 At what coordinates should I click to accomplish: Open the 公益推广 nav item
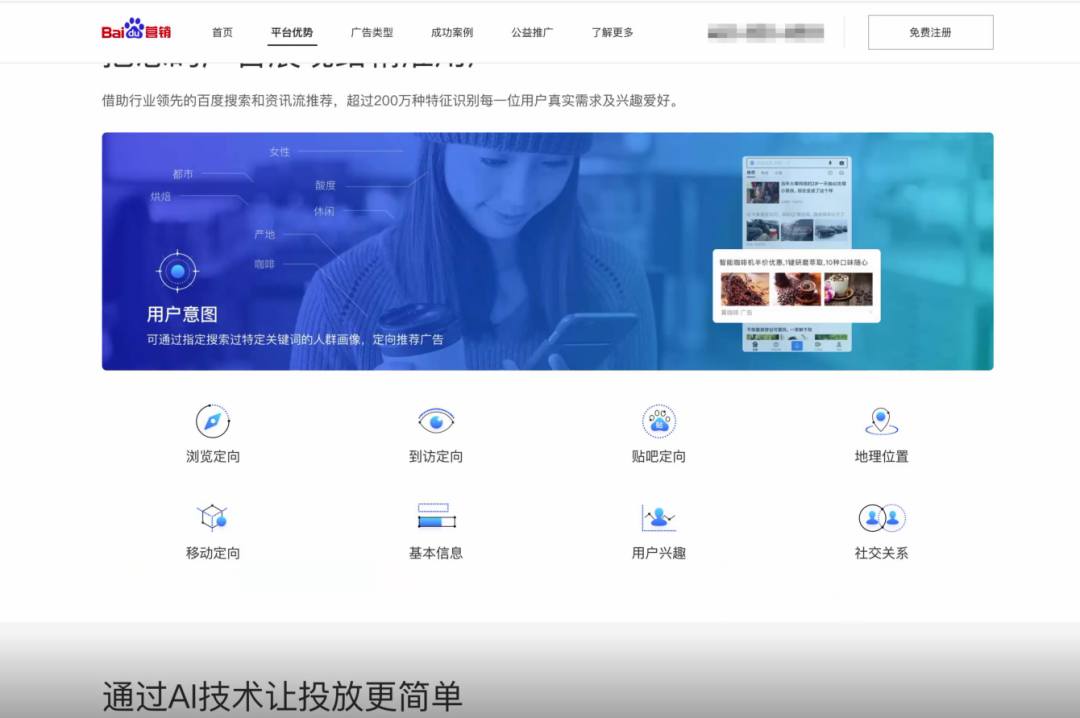532,32
